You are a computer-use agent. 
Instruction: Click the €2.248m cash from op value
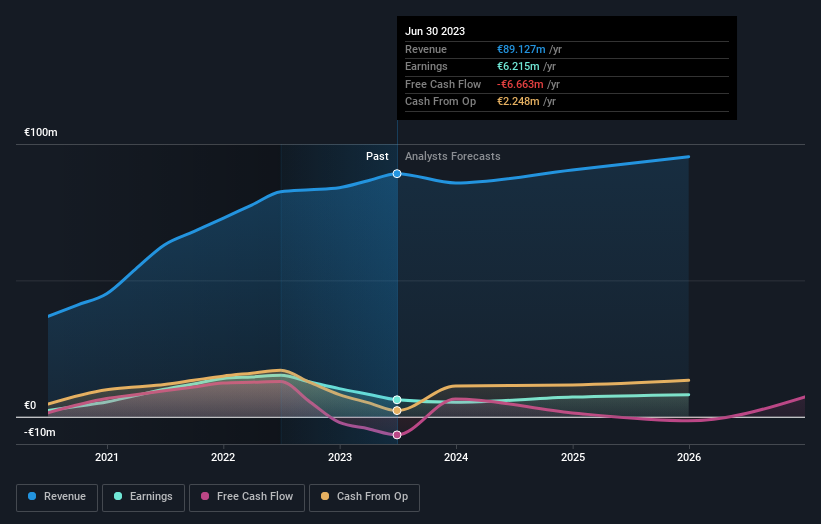518,102
